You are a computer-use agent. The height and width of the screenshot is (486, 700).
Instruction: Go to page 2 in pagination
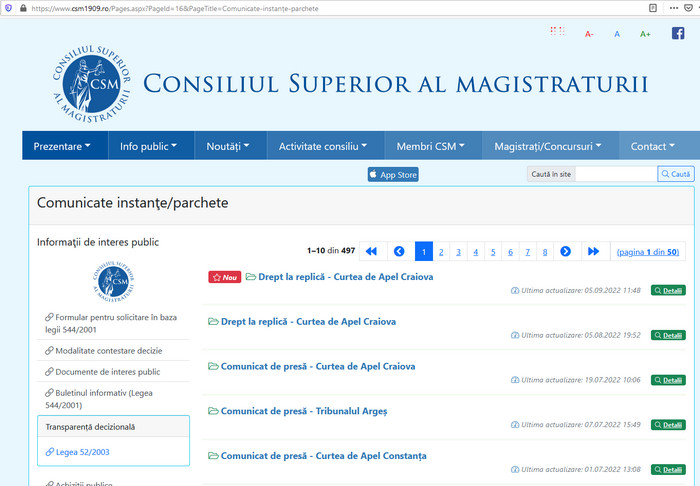coord(441,251)
